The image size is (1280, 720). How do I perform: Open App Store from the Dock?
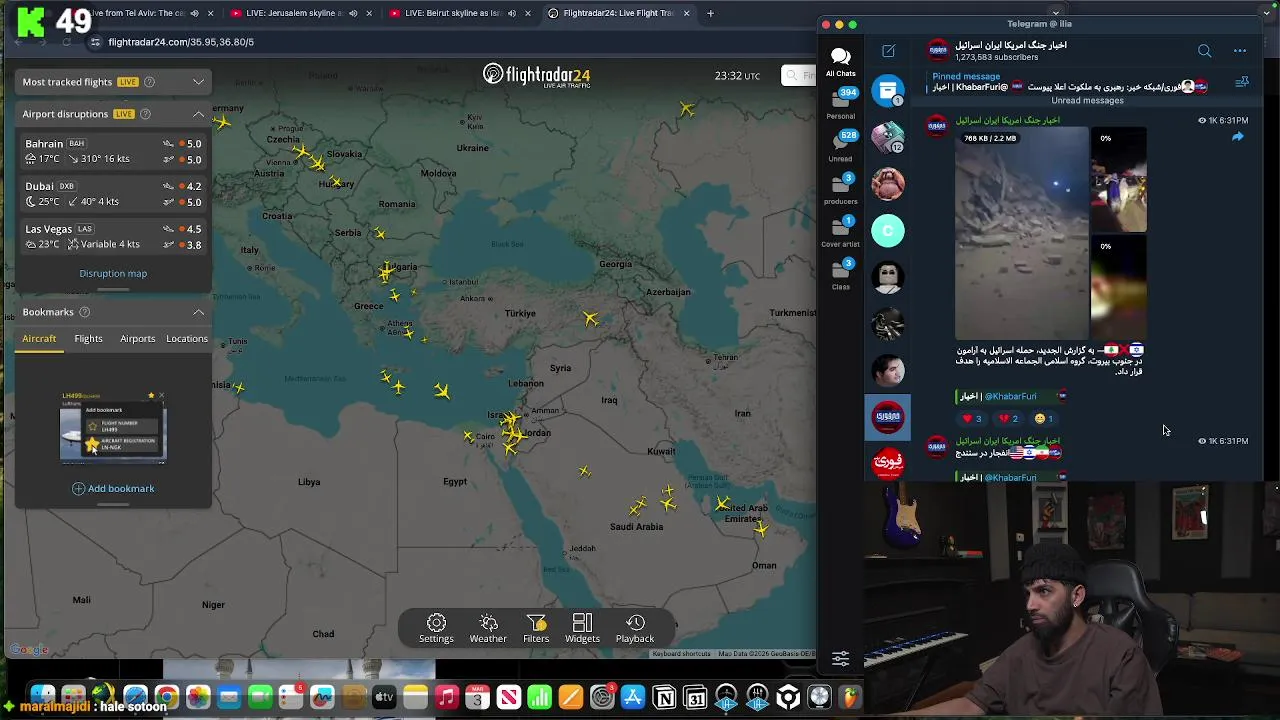tap(633, 697)
